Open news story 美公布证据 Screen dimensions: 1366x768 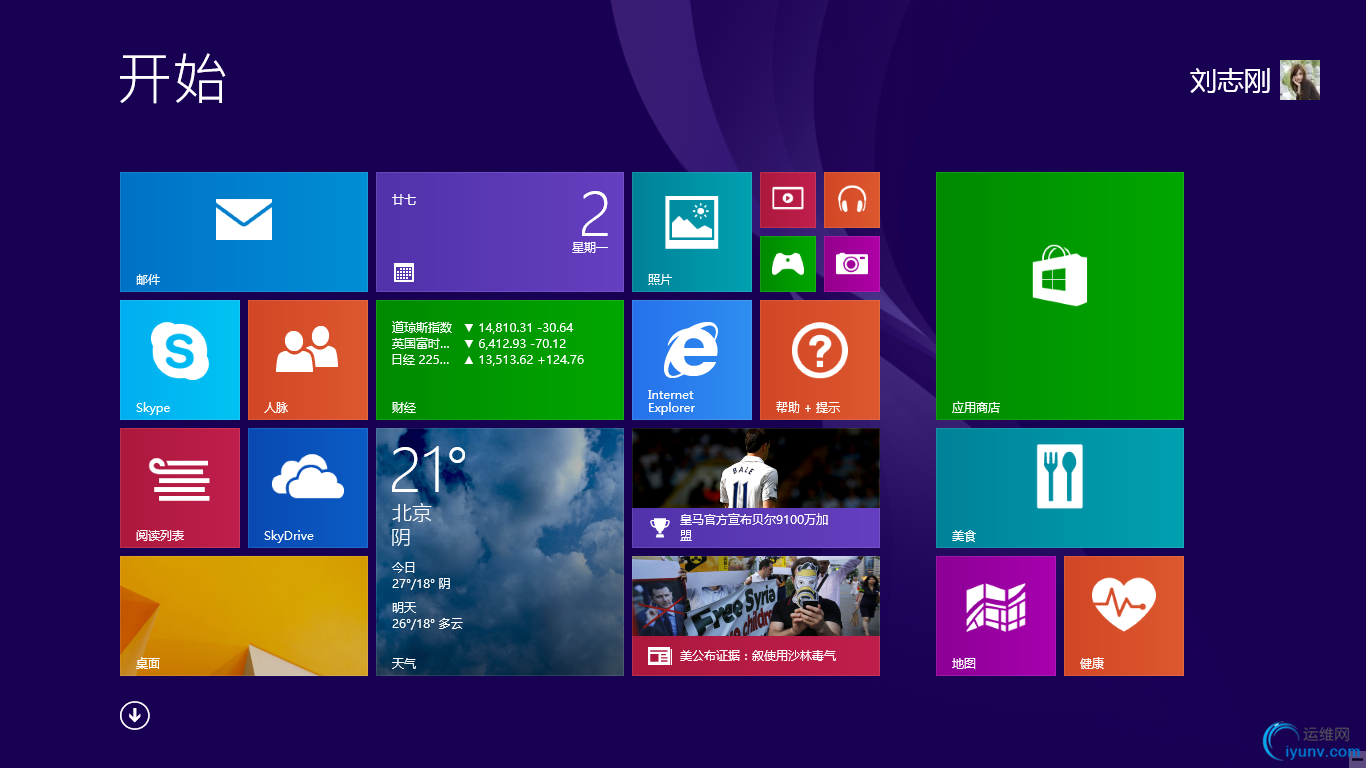[756, 616]
